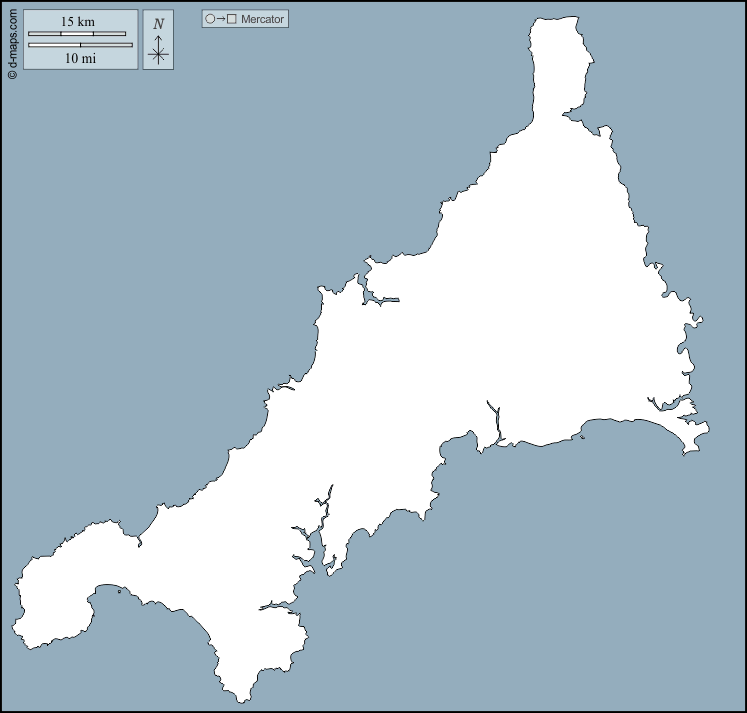
Task: Open the d-maps.com copyright link
Action: (12, 40)
